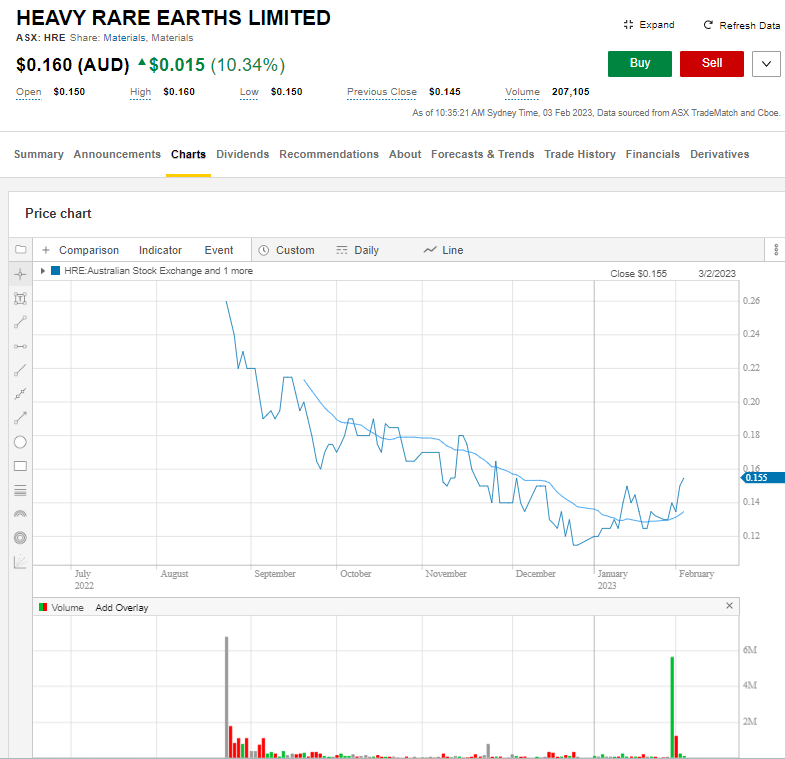Open the Recommendations tab
The image size is (785, 759).
coord(329,154)
